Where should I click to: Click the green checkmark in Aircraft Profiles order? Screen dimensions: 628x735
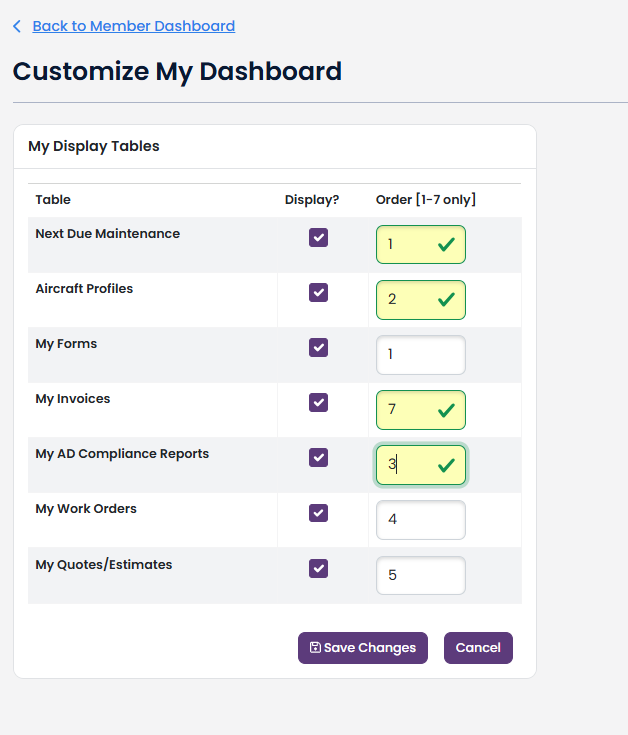[x=446, y=300]
